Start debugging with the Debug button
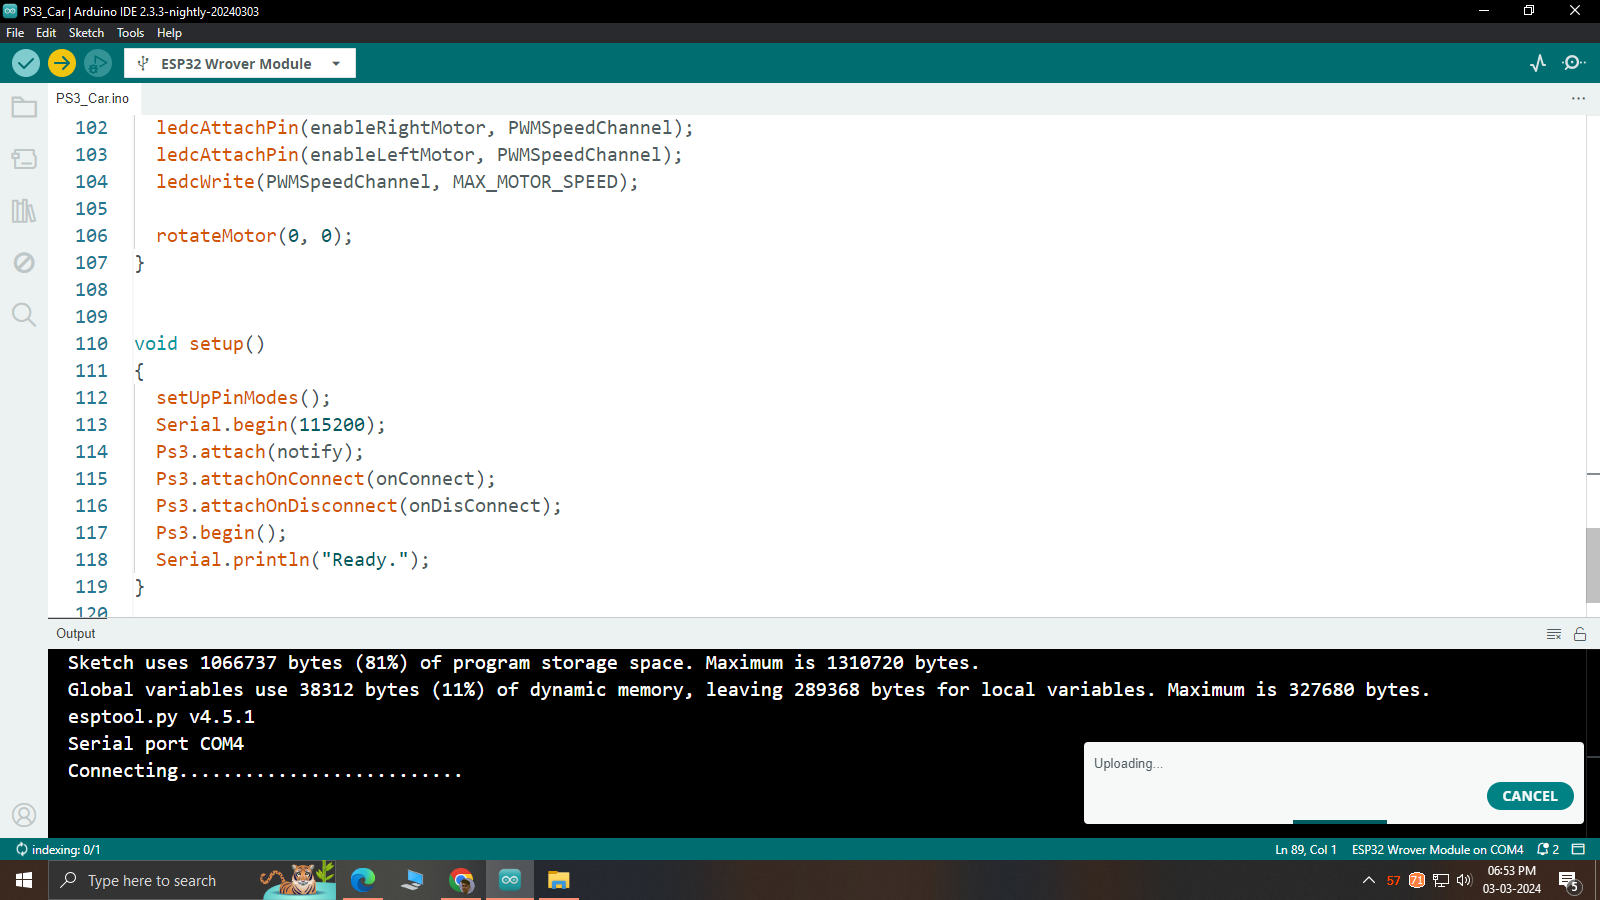Screen dimensions: 1600x900 click(x=98, y=63)
